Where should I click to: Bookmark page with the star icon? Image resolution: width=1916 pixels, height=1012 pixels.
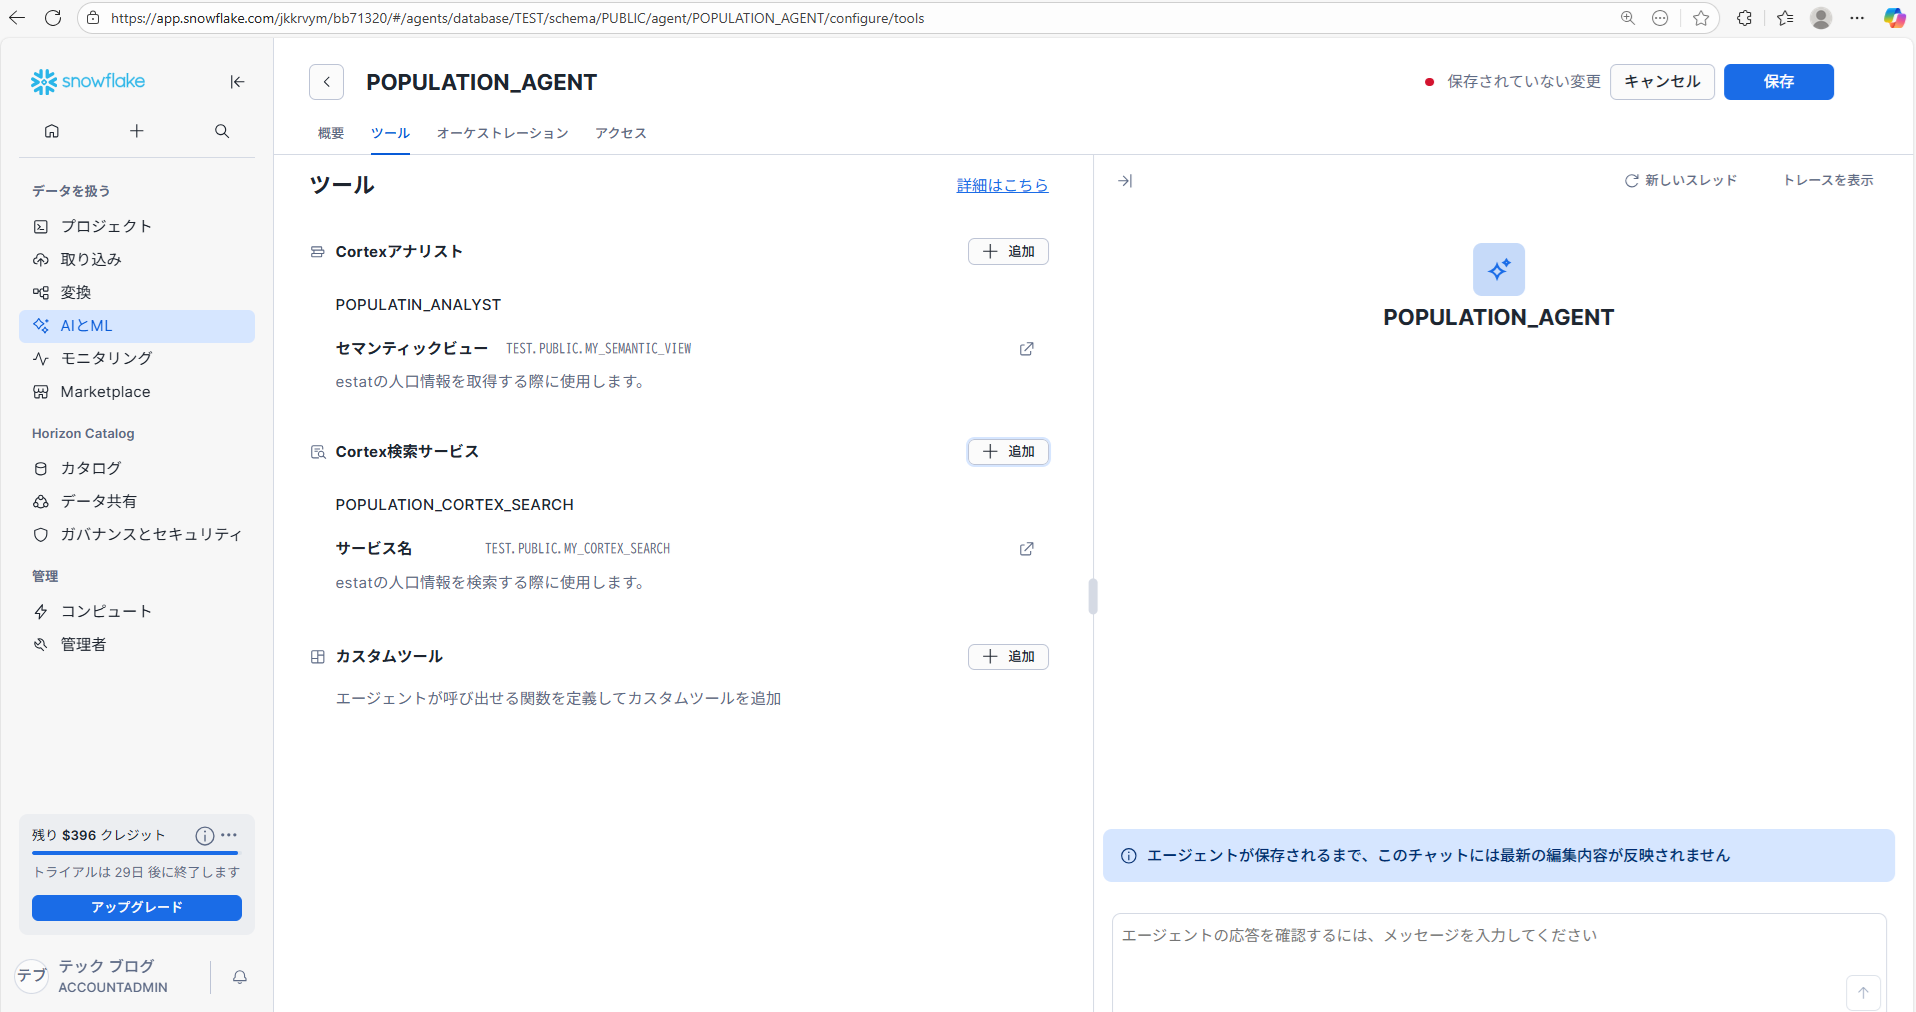(1701, 18)
